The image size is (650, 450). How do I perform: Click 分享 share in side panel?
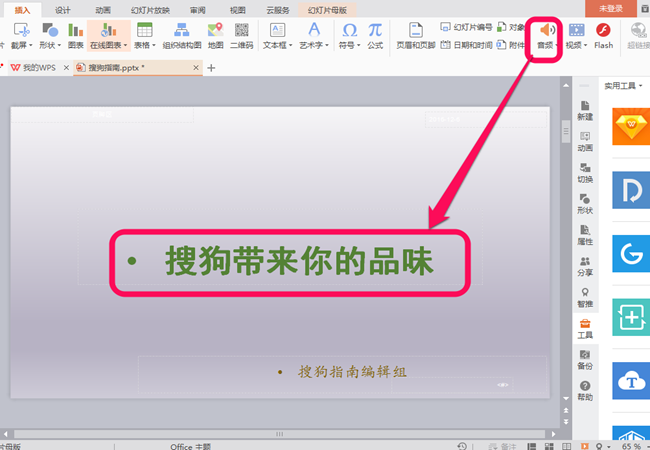585,266
